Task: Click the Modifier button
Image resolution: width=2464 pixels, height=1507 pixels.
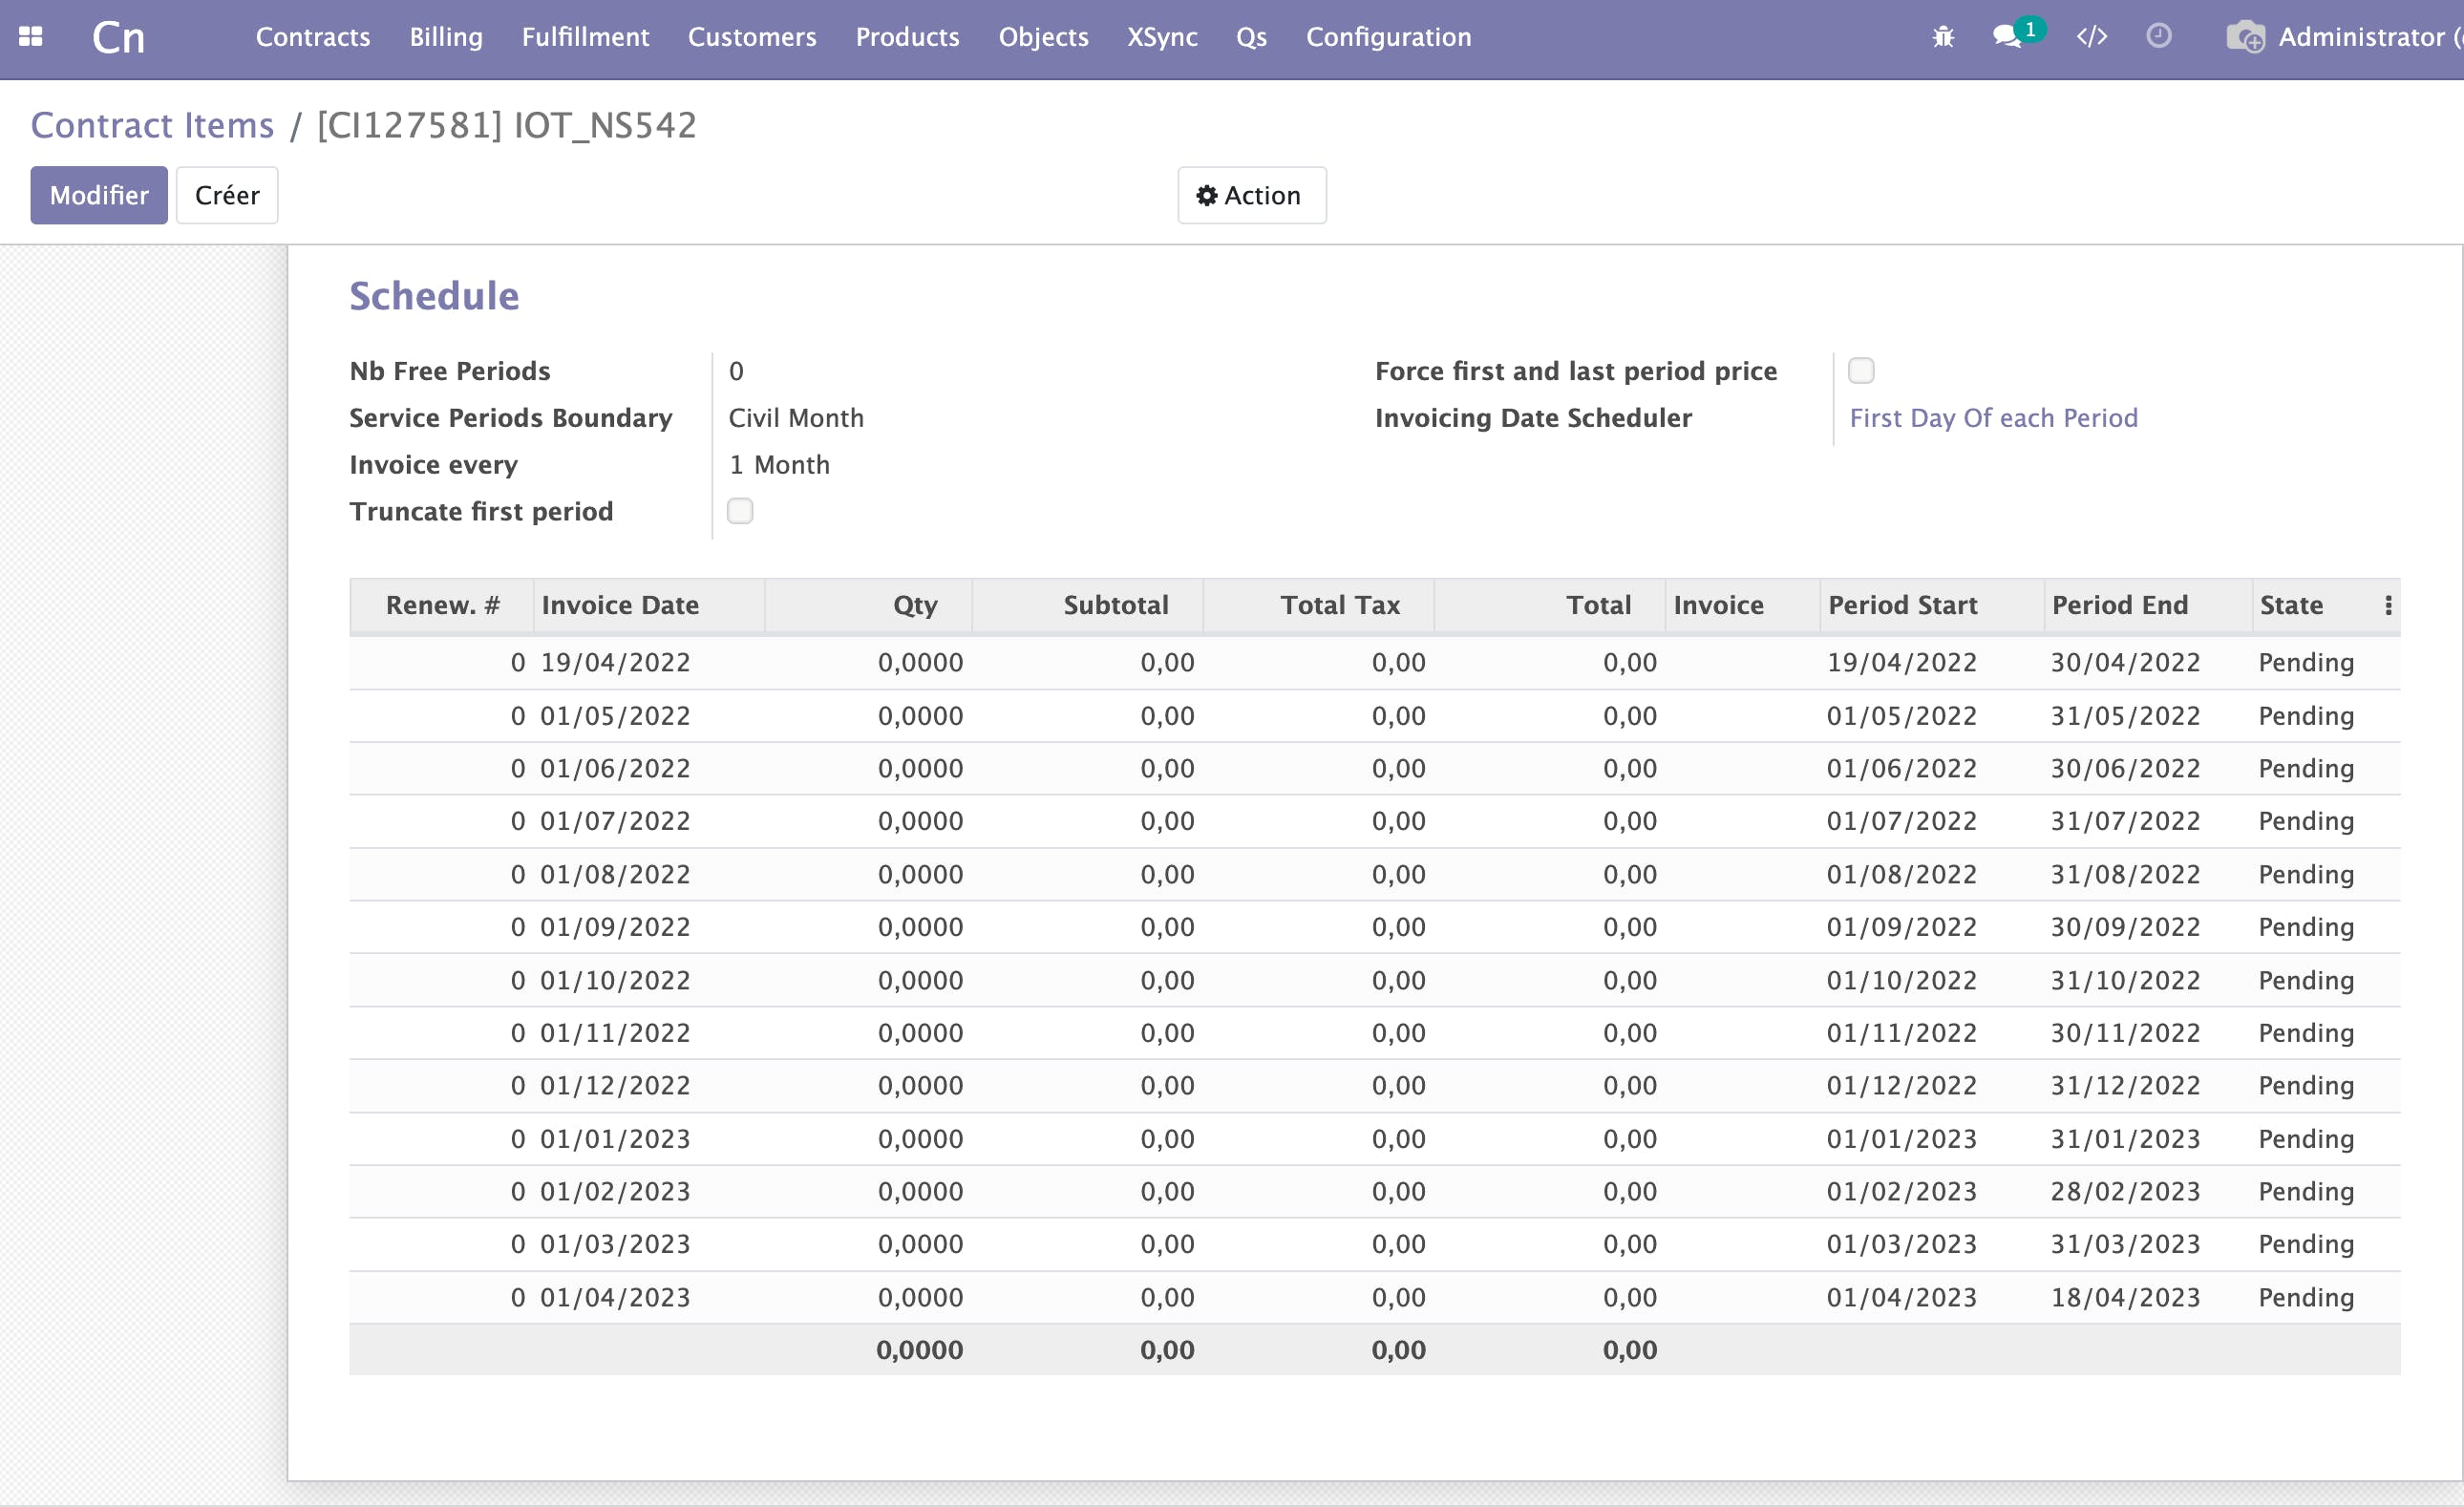Action: click(x=98, y=195)
